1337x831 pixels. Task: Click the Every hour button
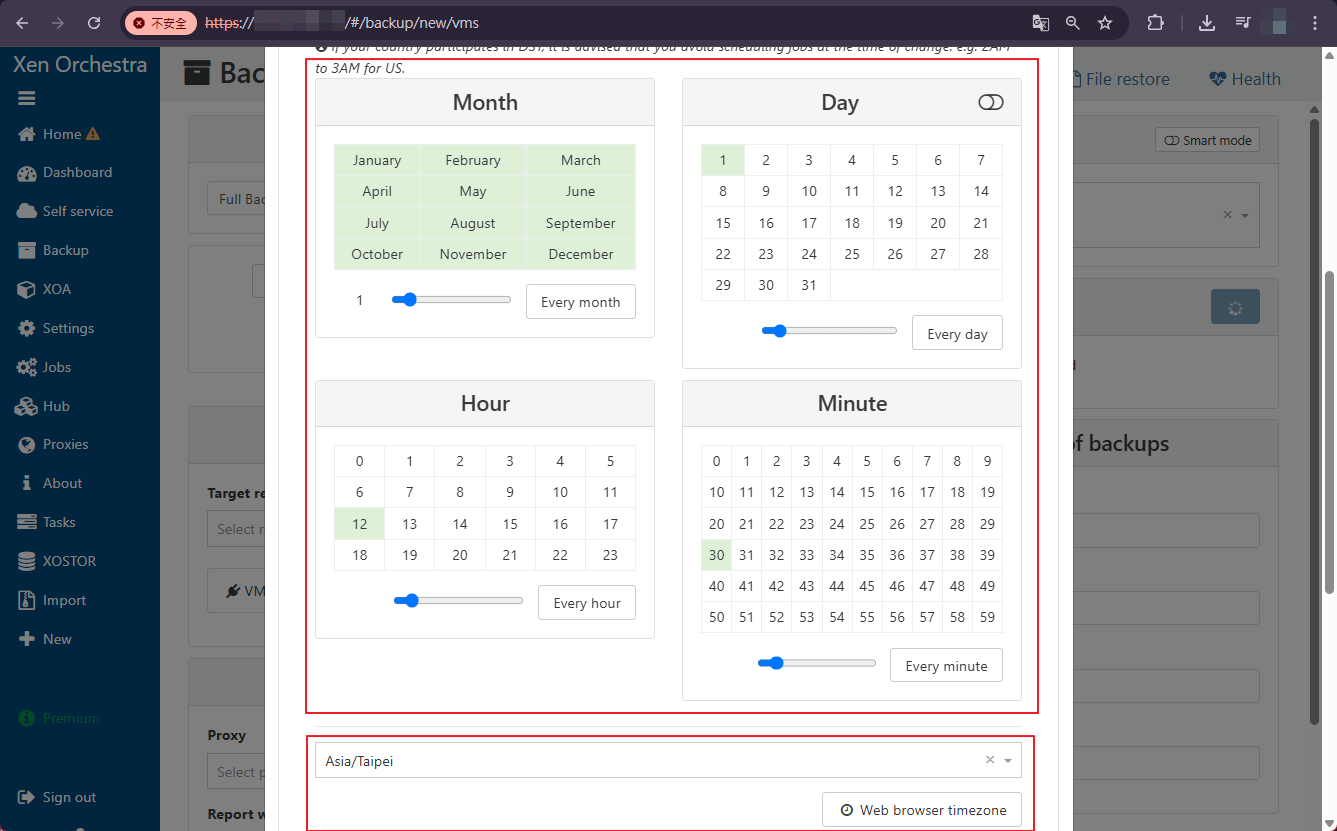point(587,603)
